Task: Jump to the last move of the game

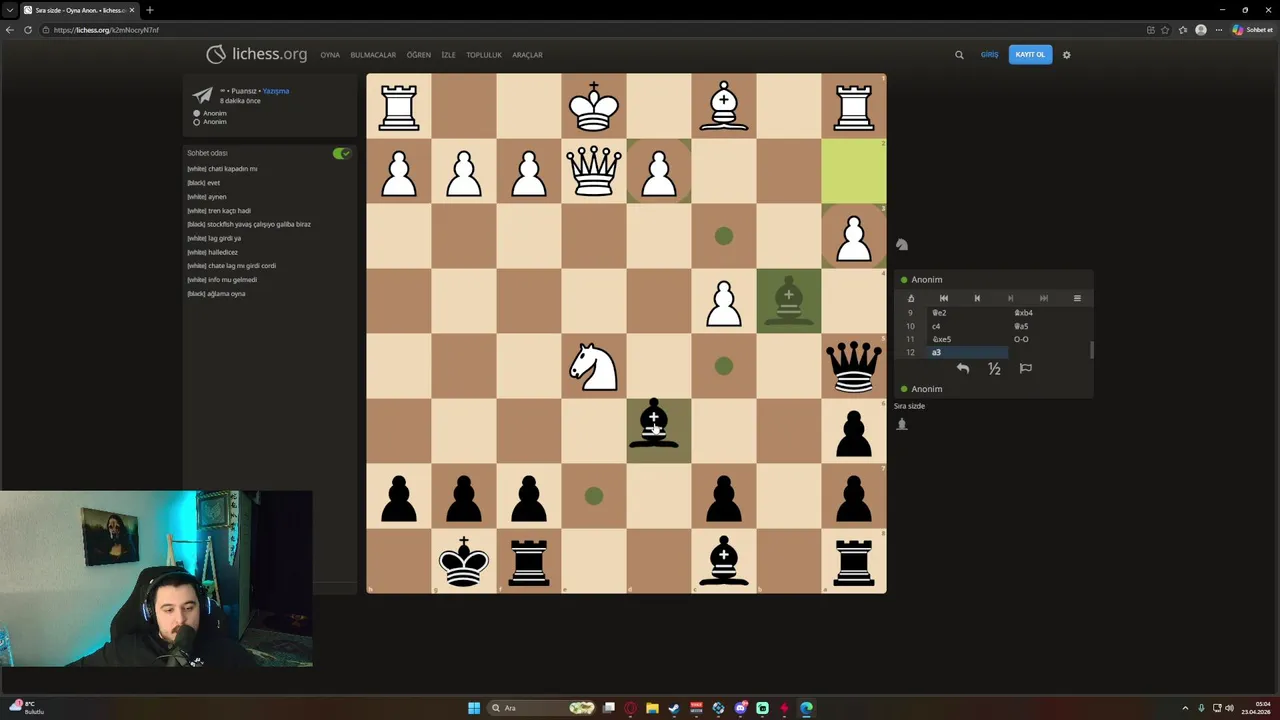Action: (x=1044, y=298)
